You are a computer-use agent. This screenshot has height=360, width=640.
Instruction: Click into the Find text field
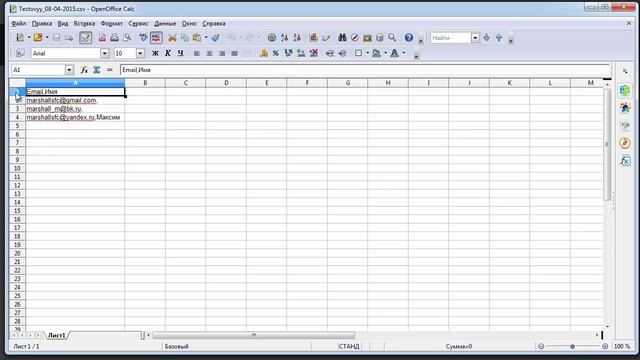pos(451,38)
